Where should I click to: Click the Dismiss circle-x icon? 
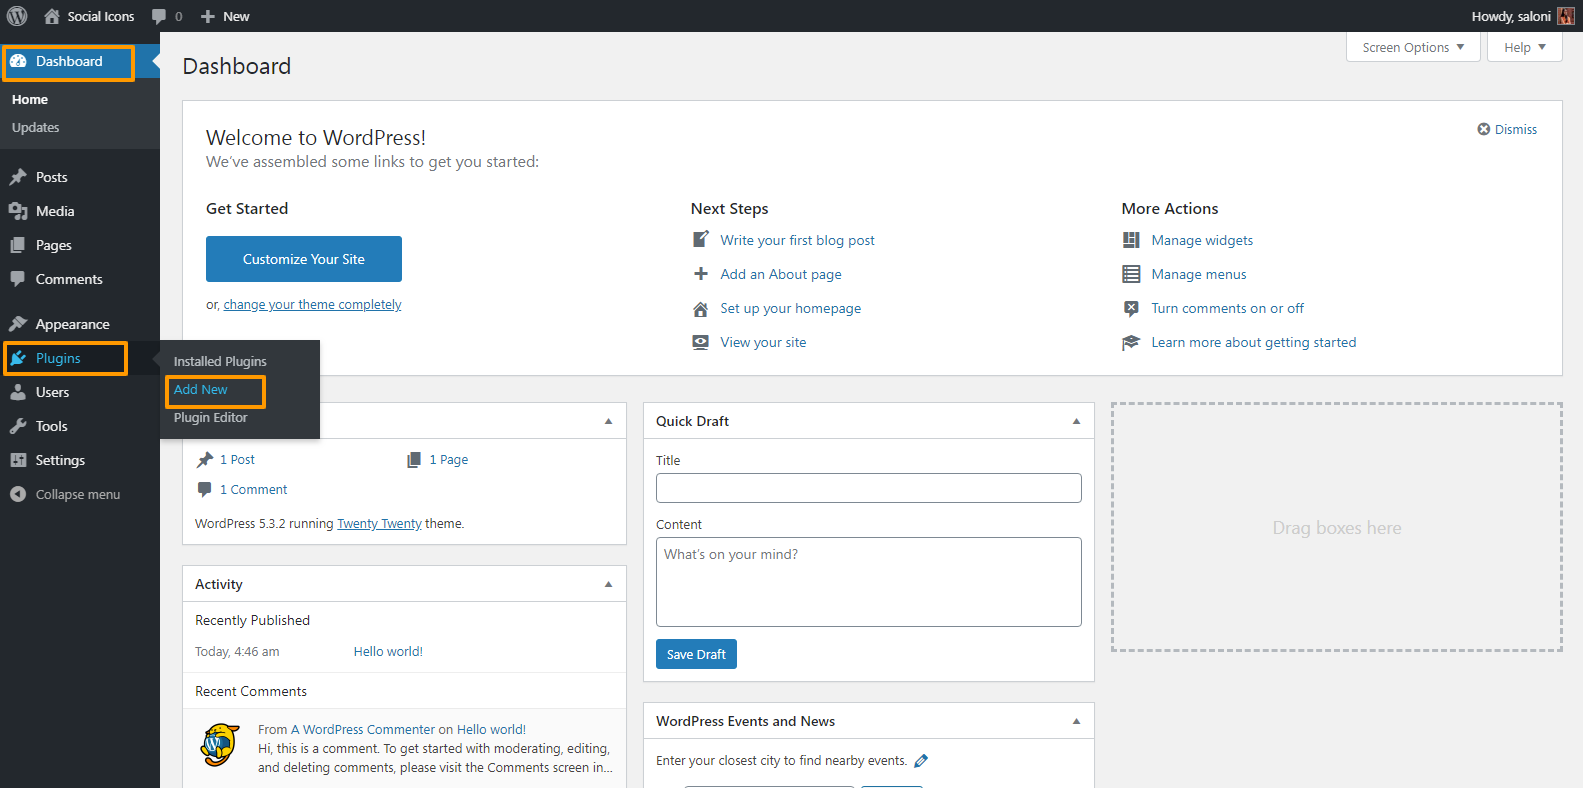click(1484, 129)
